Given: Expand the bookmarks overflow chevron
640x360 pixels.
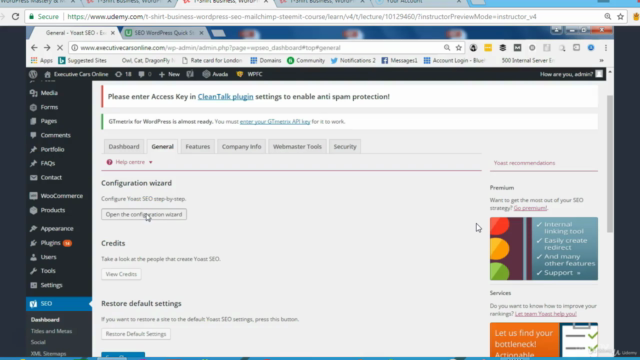Looking at the screenshot, I should (x=601, y=60).
